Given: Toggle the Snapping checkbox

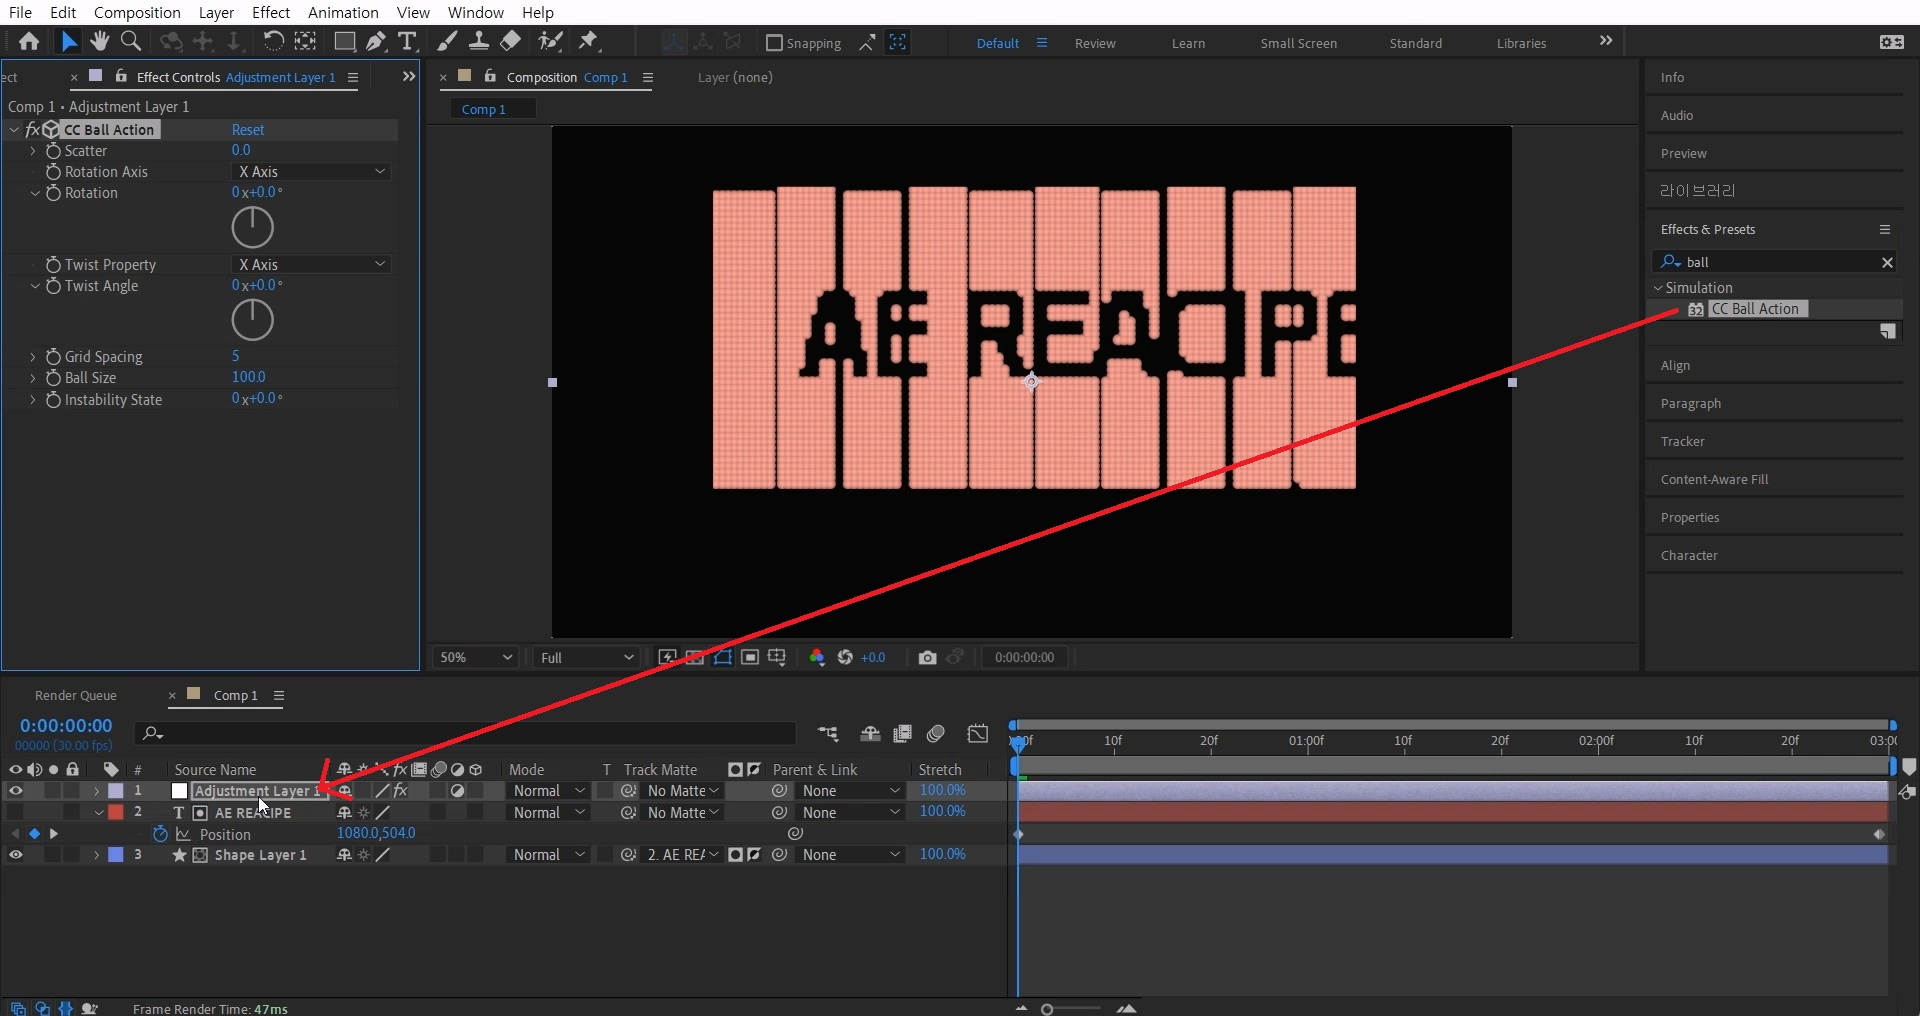Looking at the screenshot, I should pyautogui.click(x=774, y=43).
